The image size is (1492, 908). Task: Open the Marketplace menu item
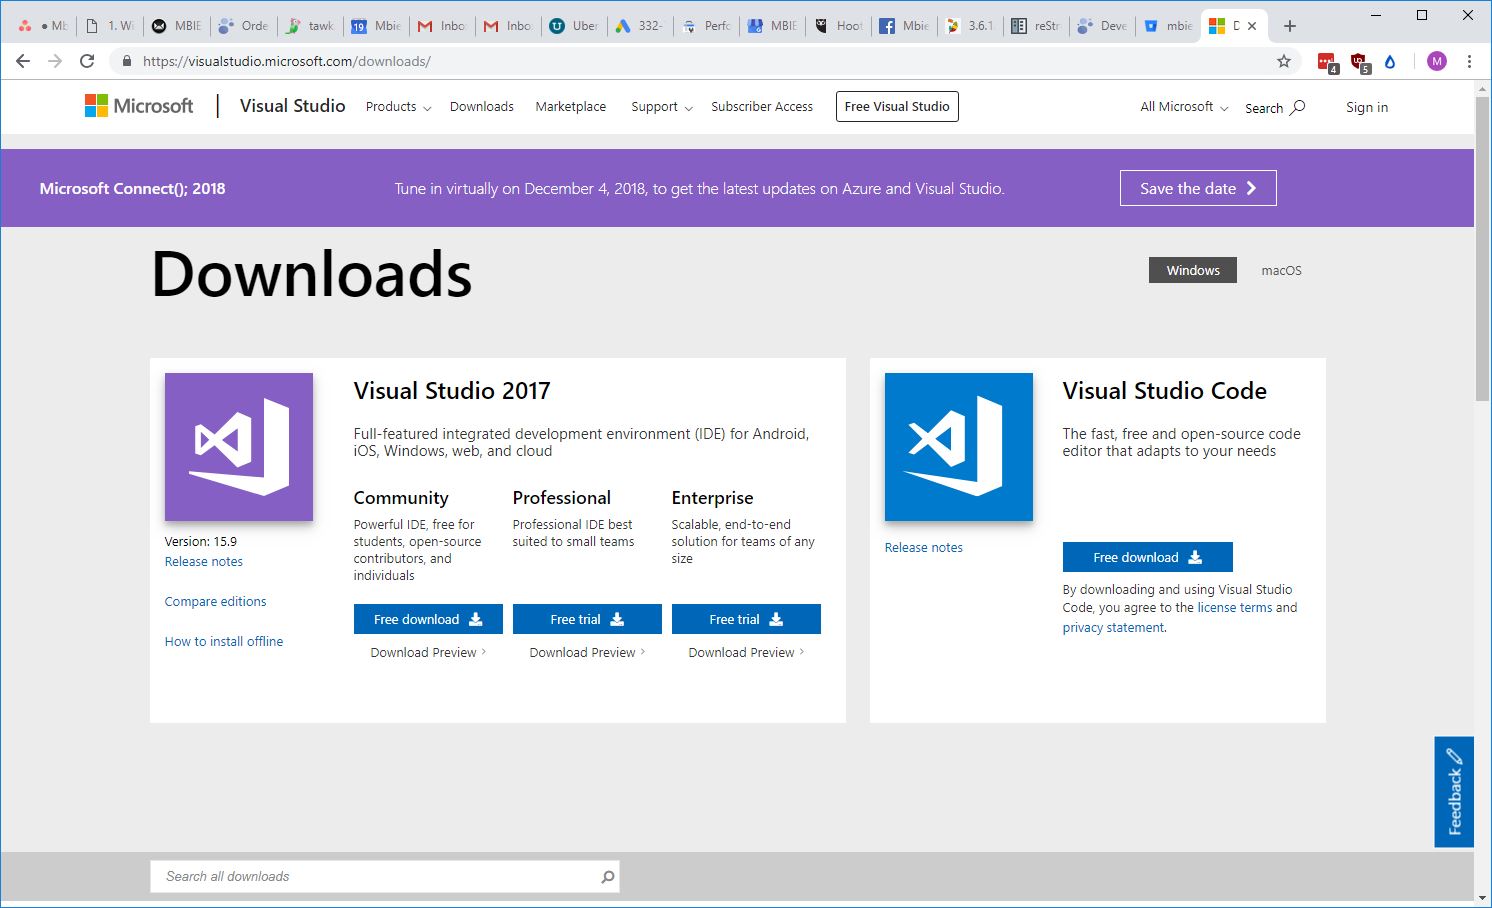click(x=570, y=107)
